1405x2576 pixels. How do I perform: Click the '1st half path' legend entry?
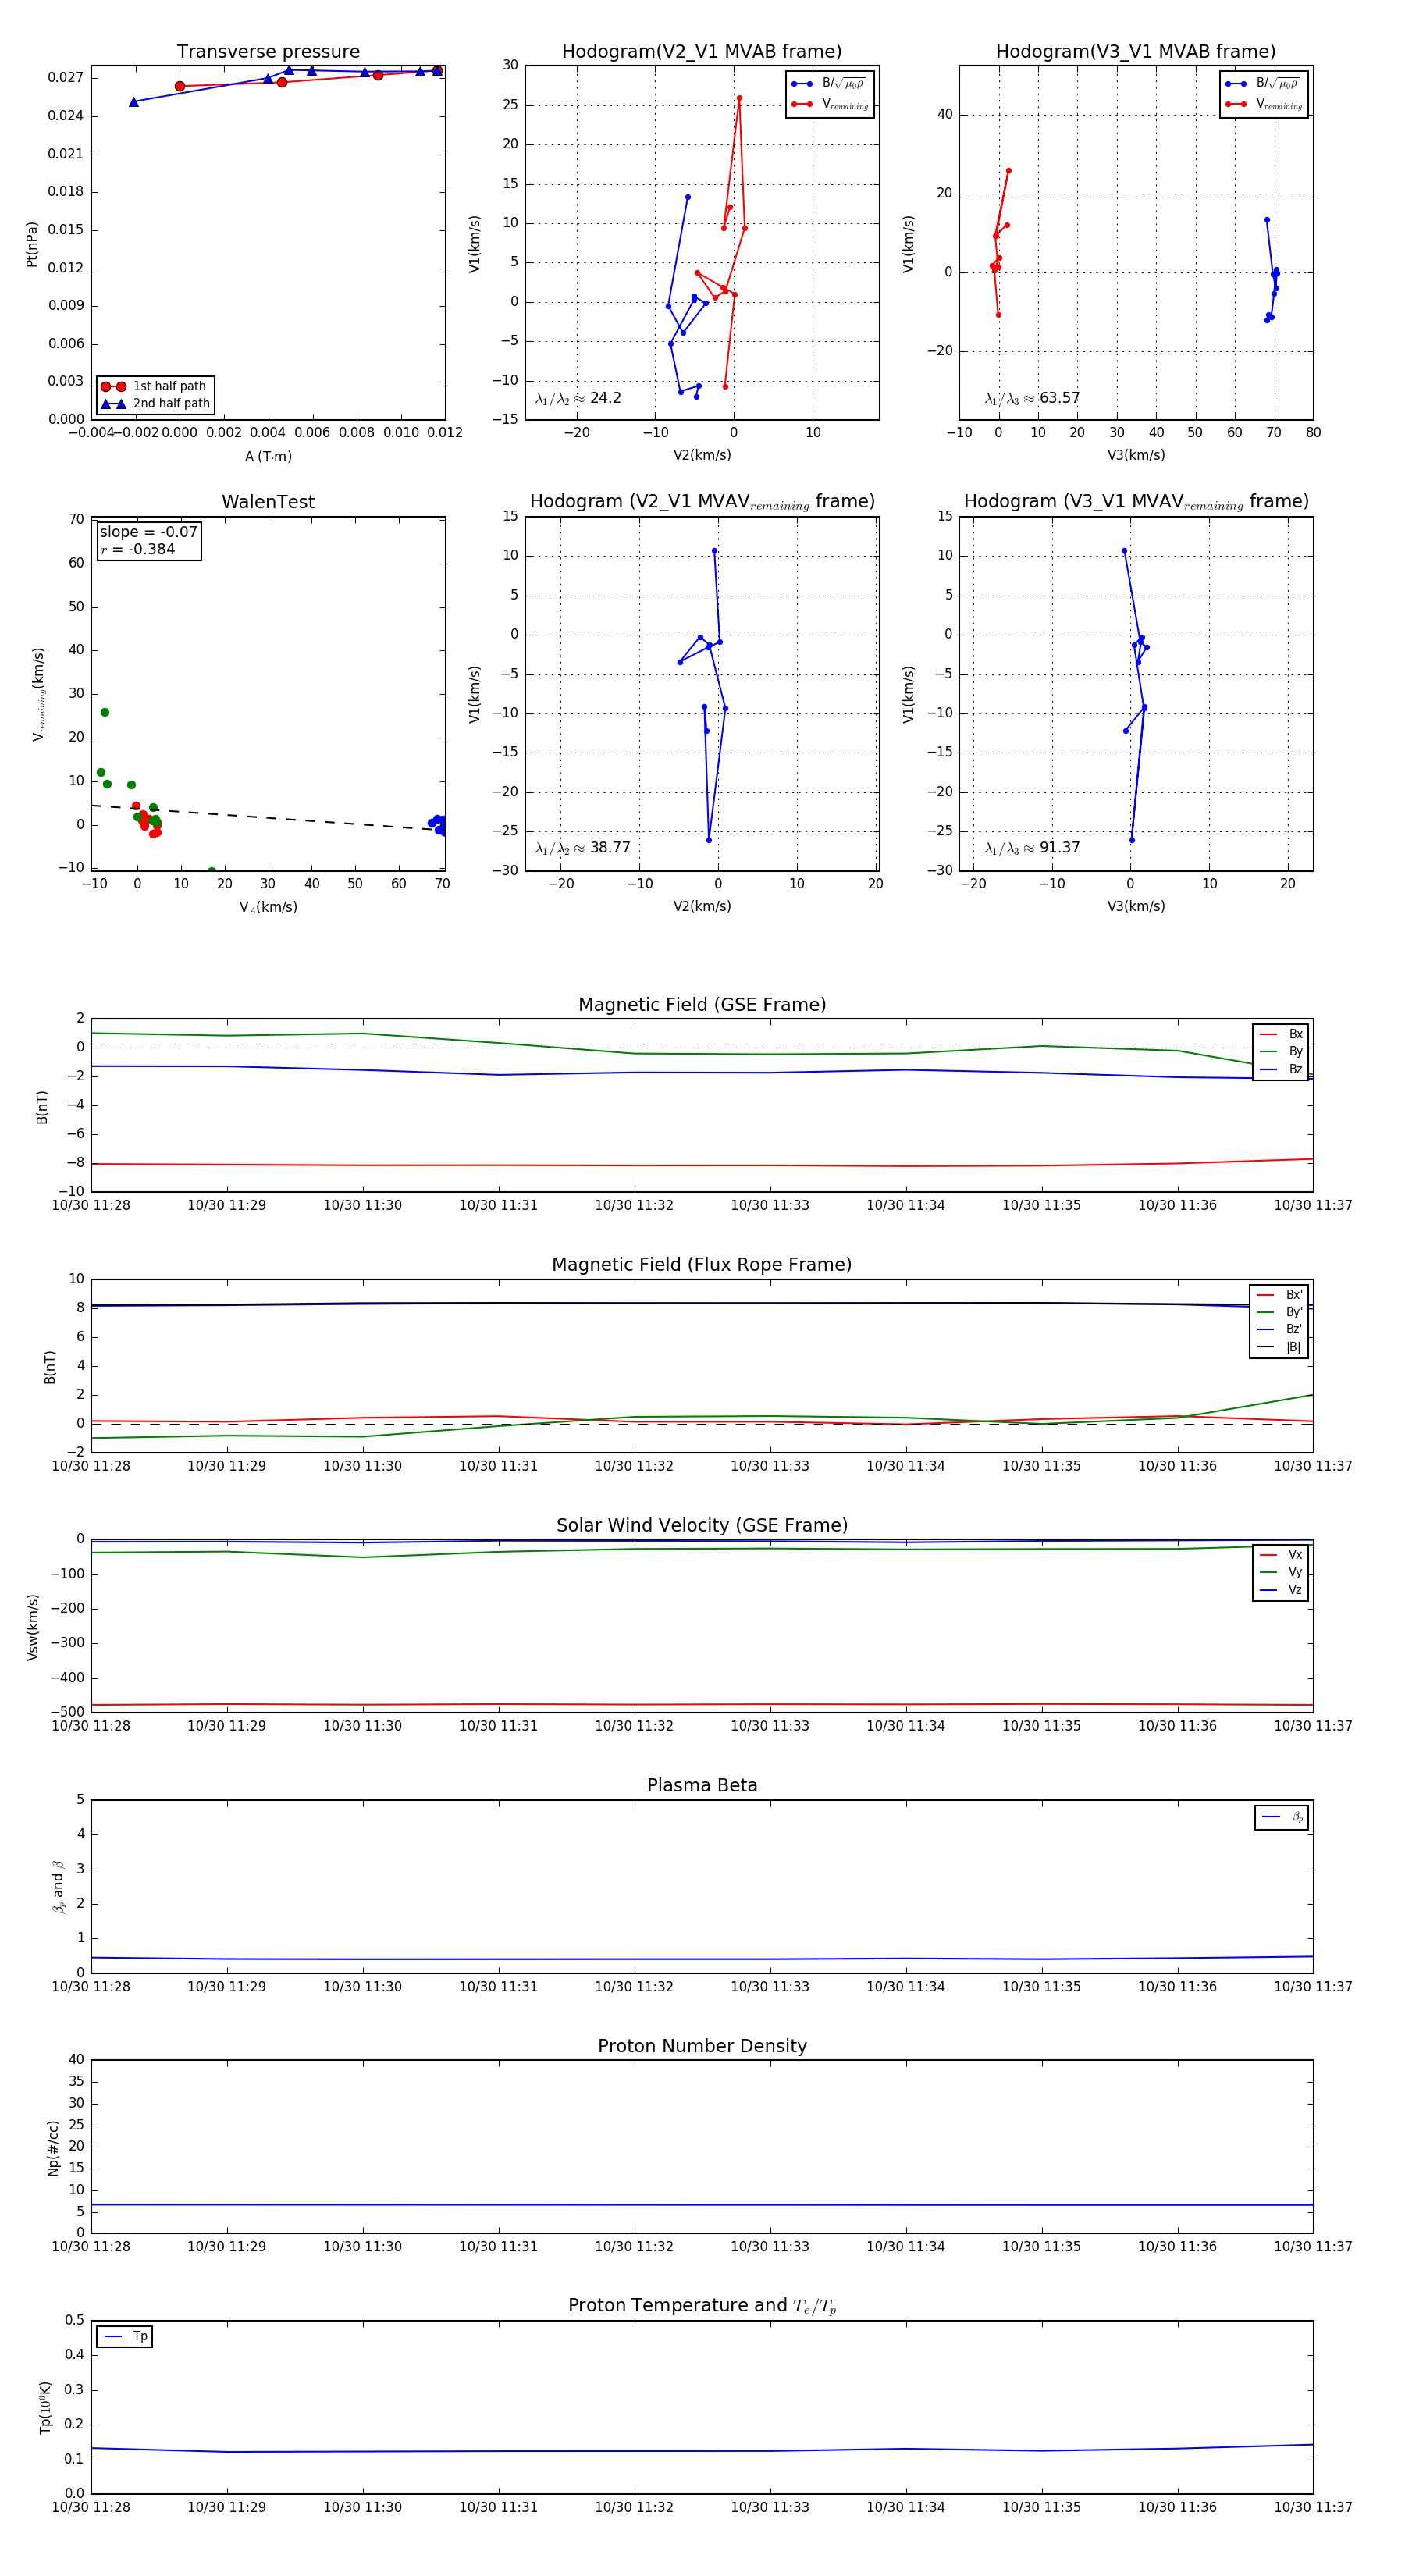pos(155,386)
